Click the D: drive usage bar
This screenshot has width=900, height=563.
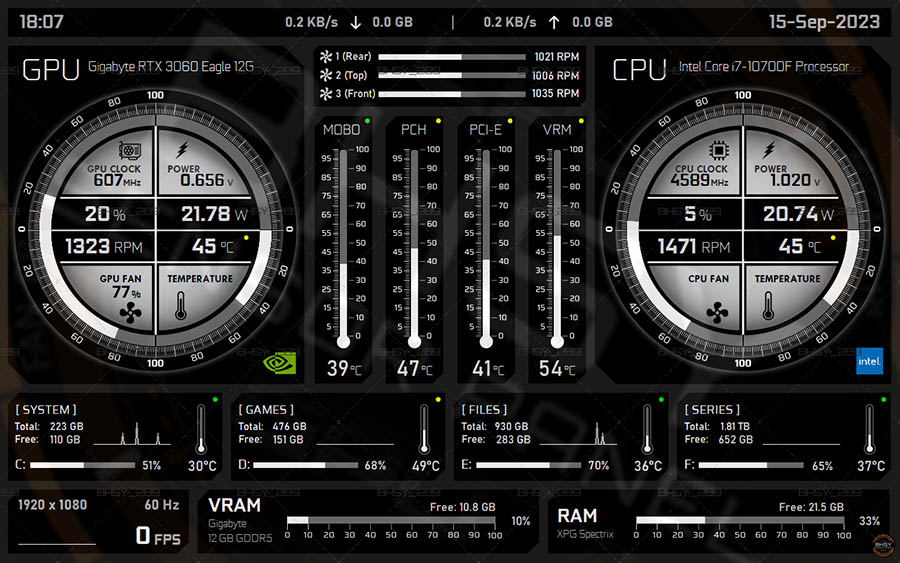305,465
